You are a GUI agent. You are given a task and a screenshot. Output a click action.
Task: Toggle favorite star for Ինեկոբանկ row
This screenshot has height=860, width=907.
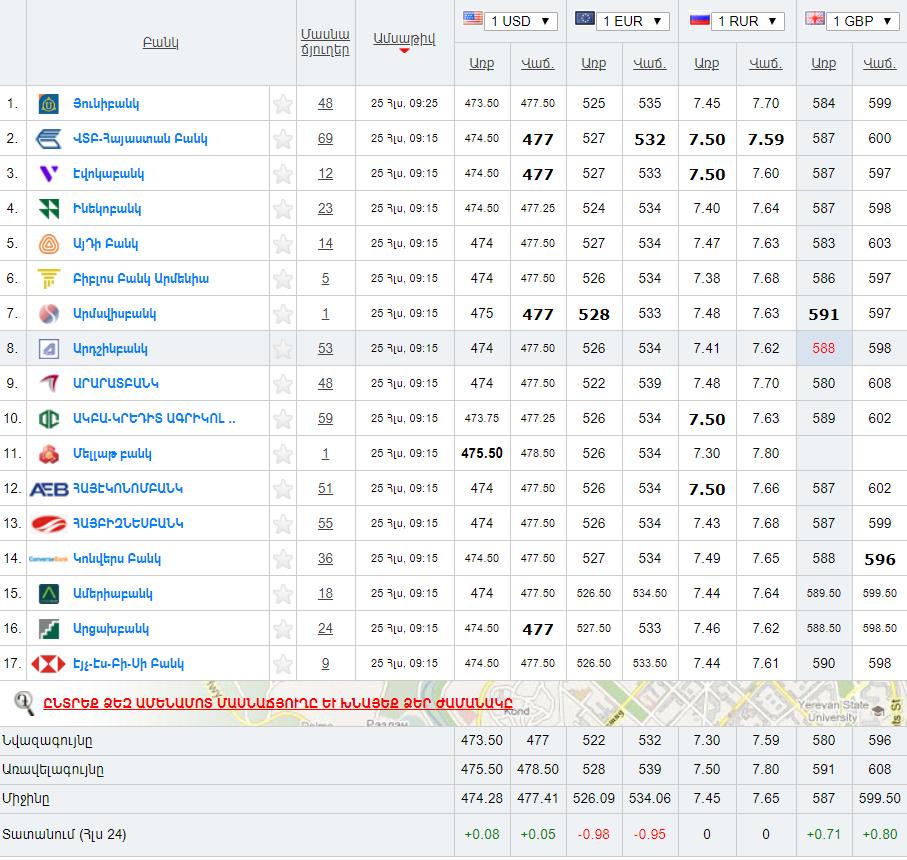click(x=283, y=208)
